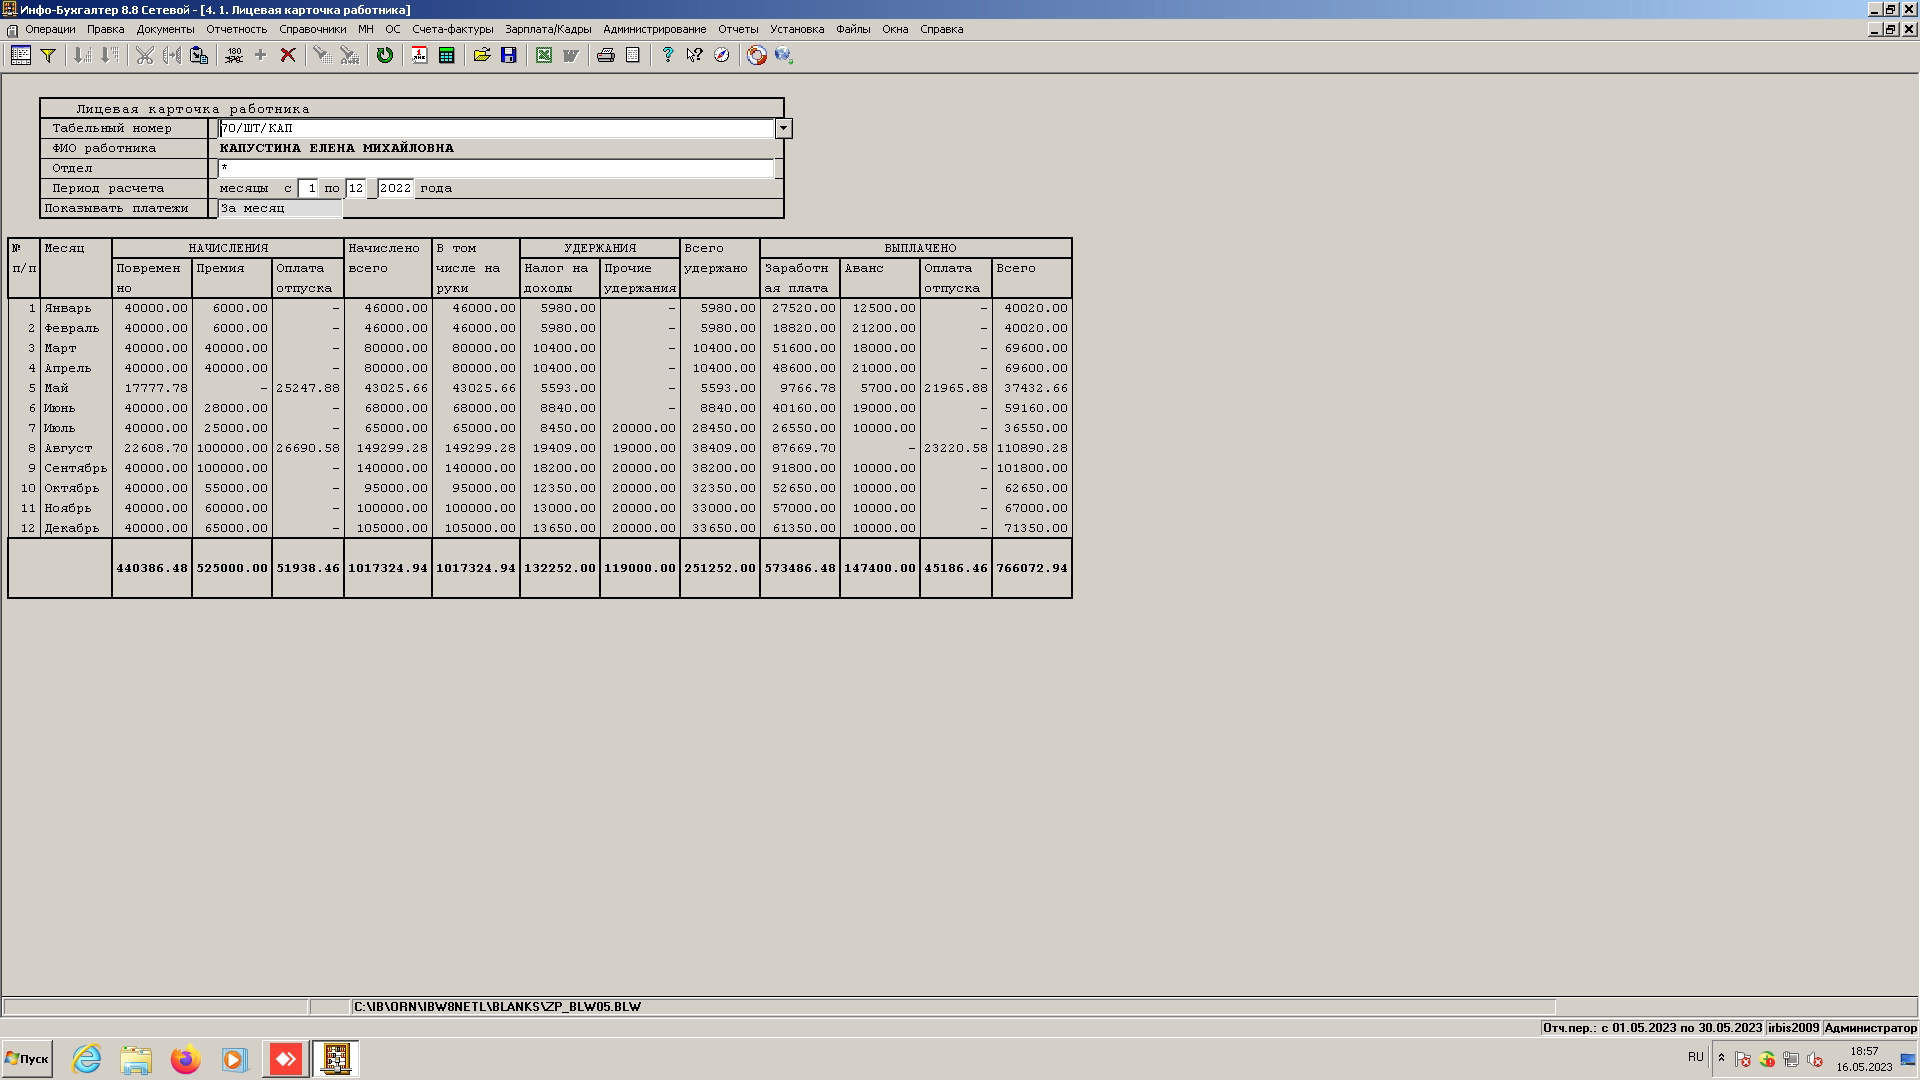Click the strikethrough 180 icon
1920x1080 pixels.
point(234,55)
